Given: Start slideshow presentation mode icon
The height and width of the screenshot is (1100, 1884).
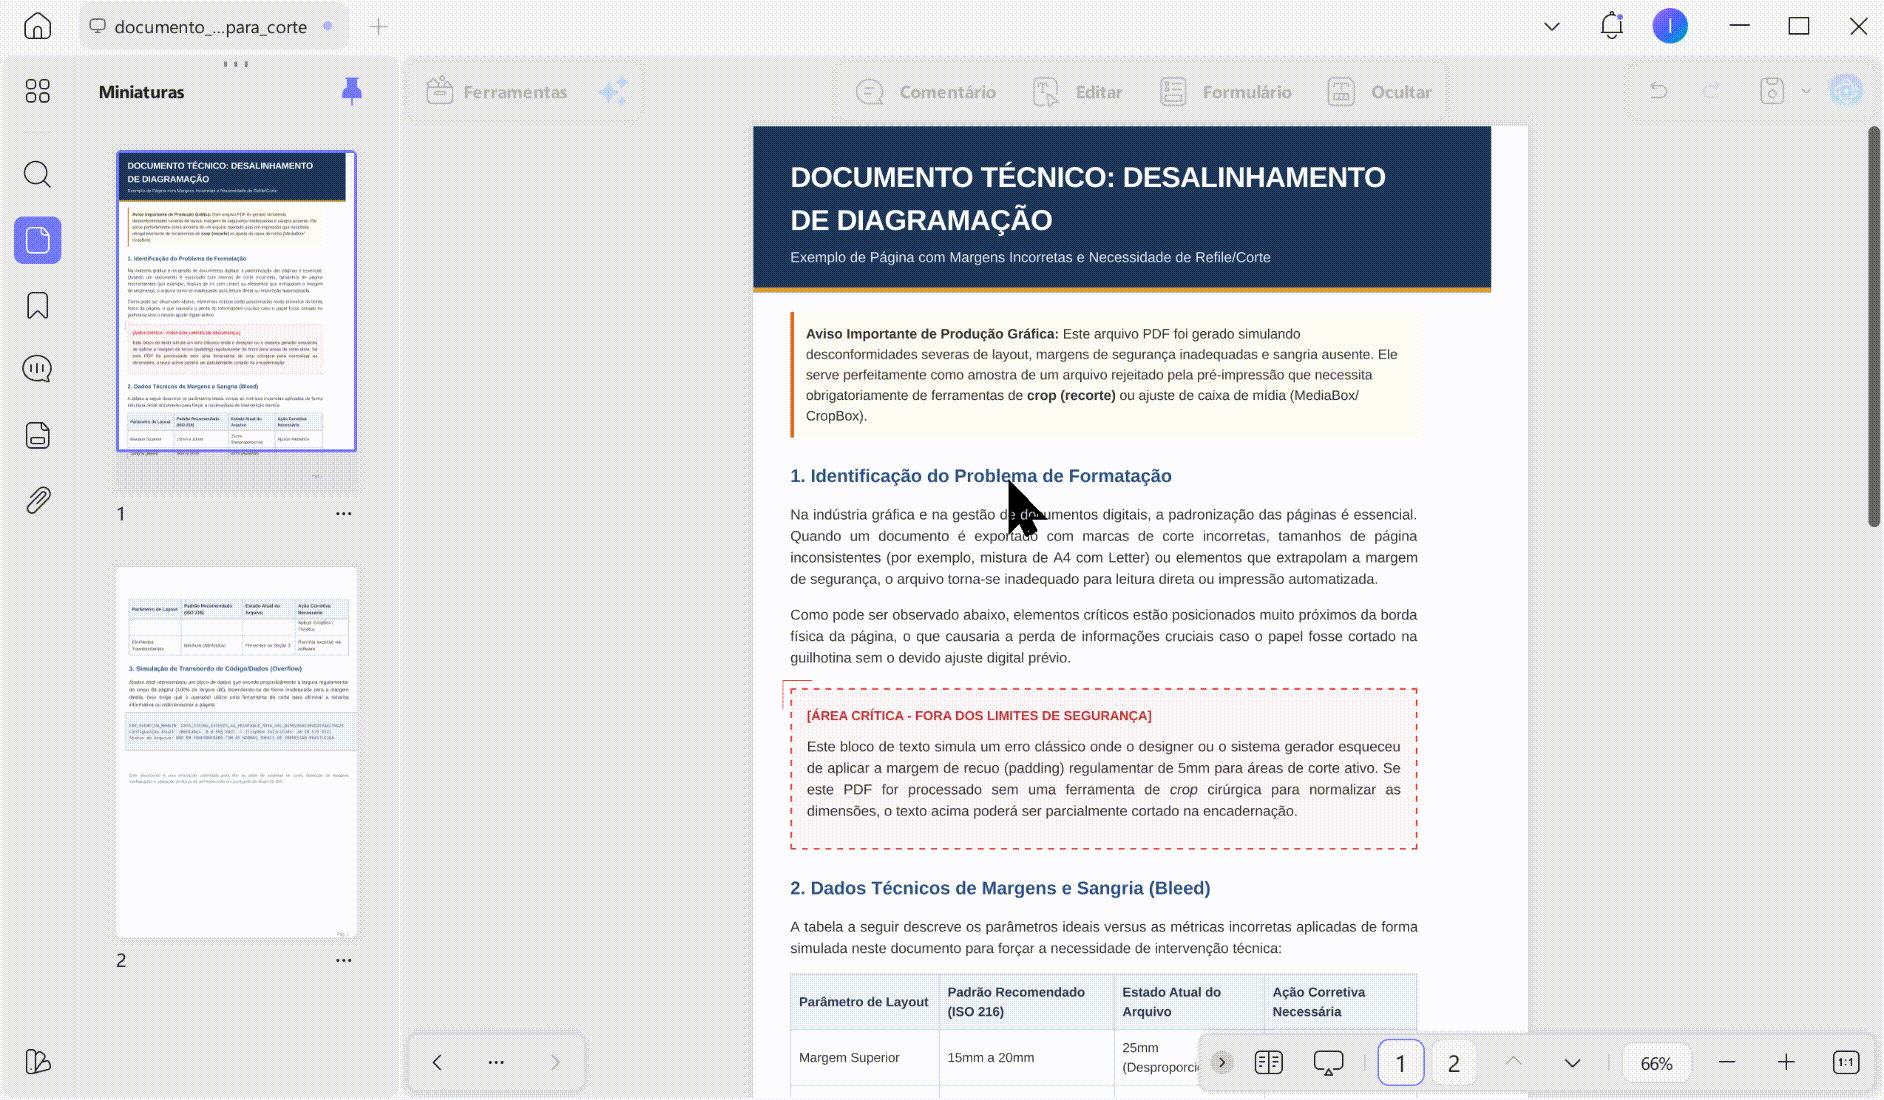Looking at the screenshot, I should (x=1328, y=1062).
